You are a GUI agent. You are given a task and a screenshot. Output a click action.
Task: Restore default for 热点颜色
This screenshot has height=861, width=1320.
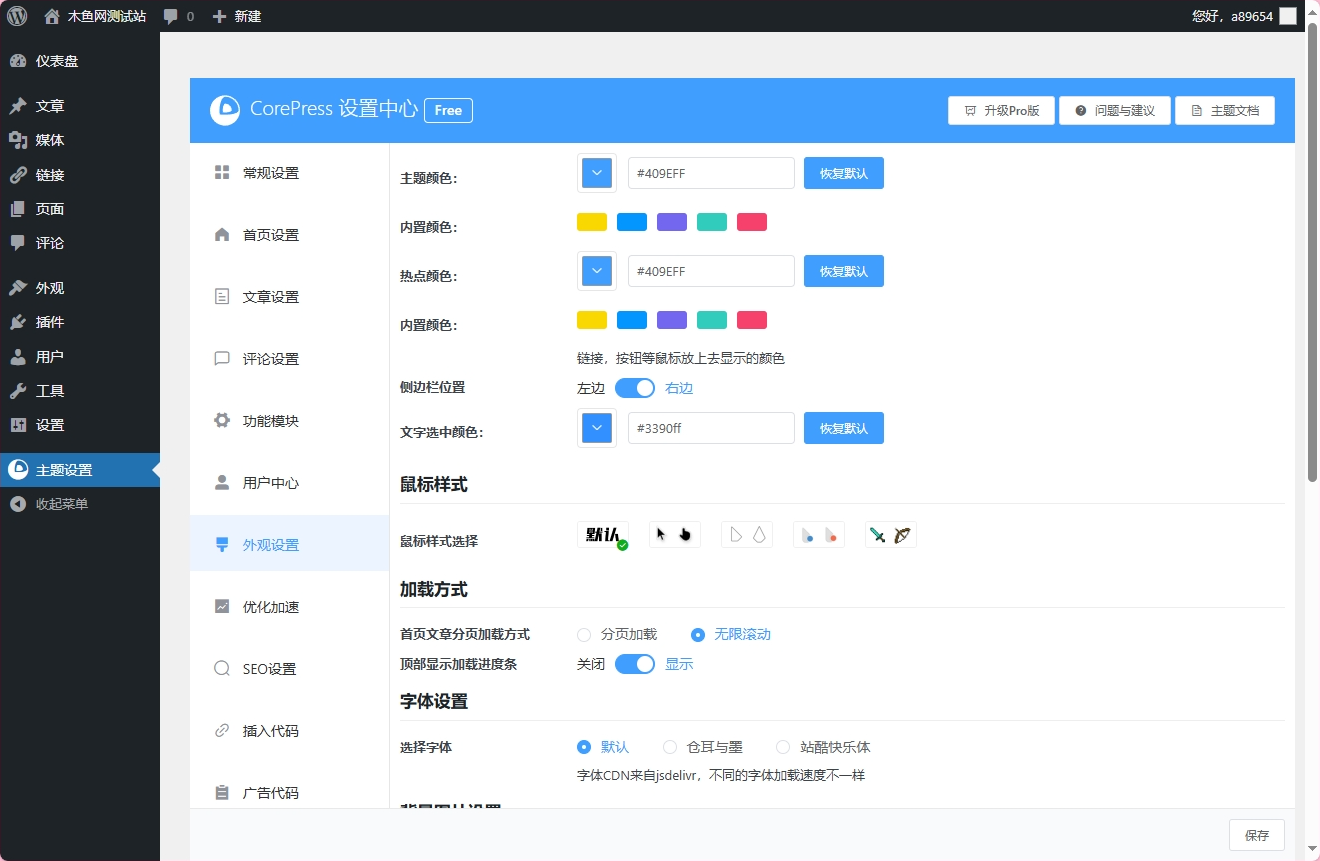[844, 271]
